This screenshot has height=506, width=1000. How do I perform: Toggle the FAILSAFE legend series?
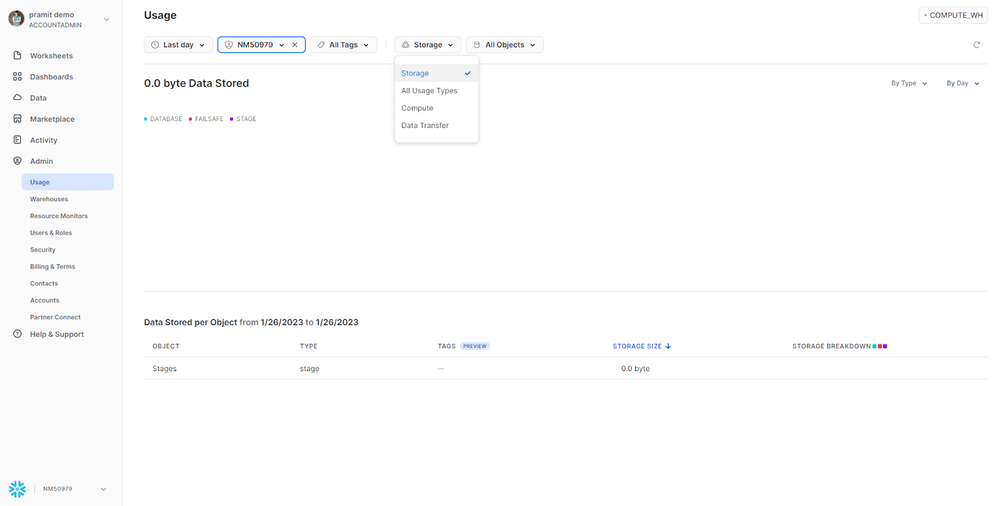click(208, 119)
